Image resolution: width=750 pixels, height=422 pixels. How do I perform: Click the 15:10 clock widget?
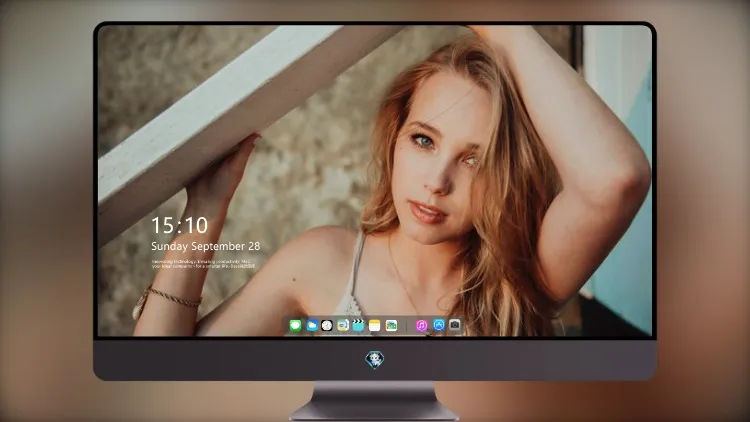(x=180, y=225)
